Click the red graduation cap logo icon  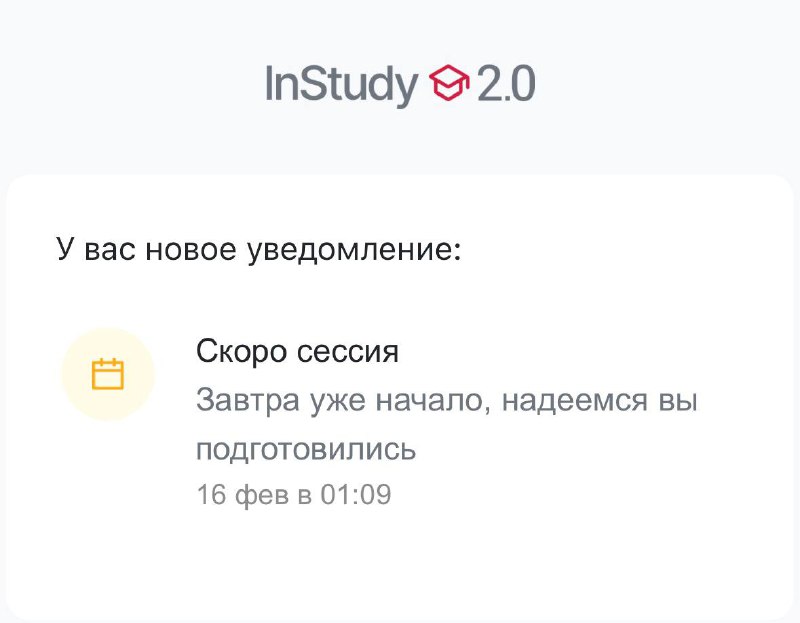[x=449, y=84]
